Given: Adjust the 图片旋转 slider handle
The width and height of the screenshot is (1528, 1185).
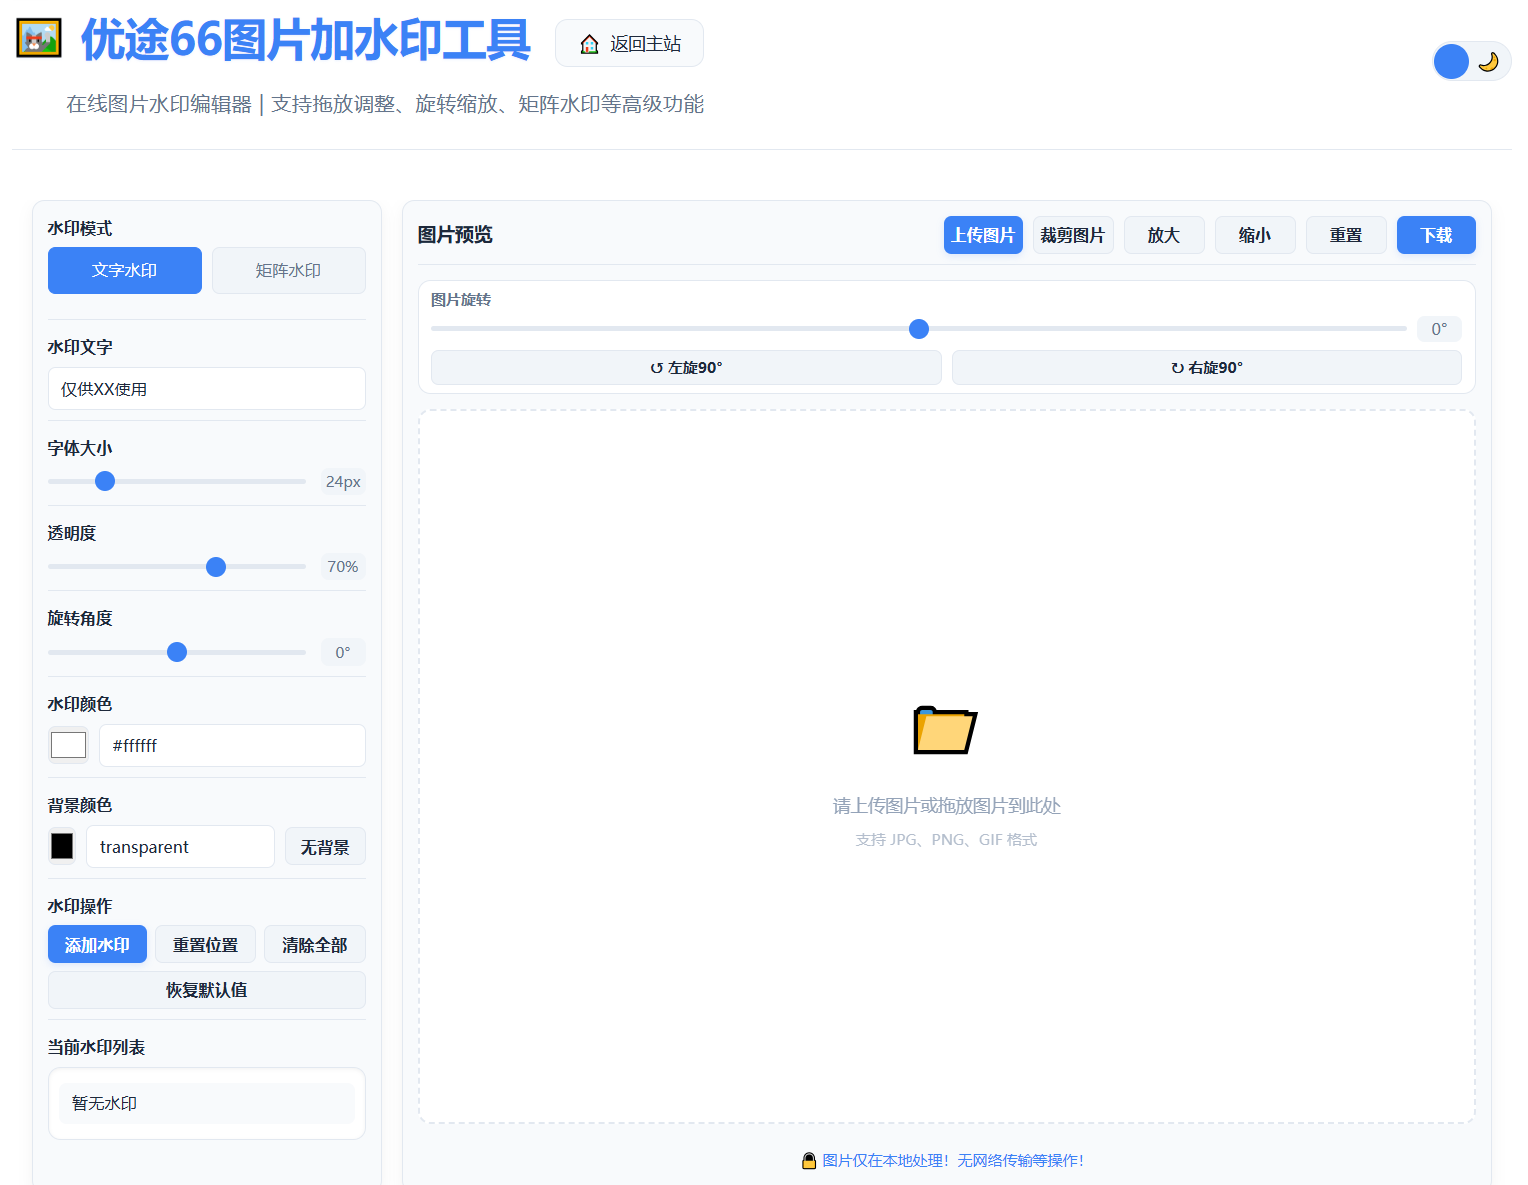Looking at the screenshot, I should (x=919, y=329).
